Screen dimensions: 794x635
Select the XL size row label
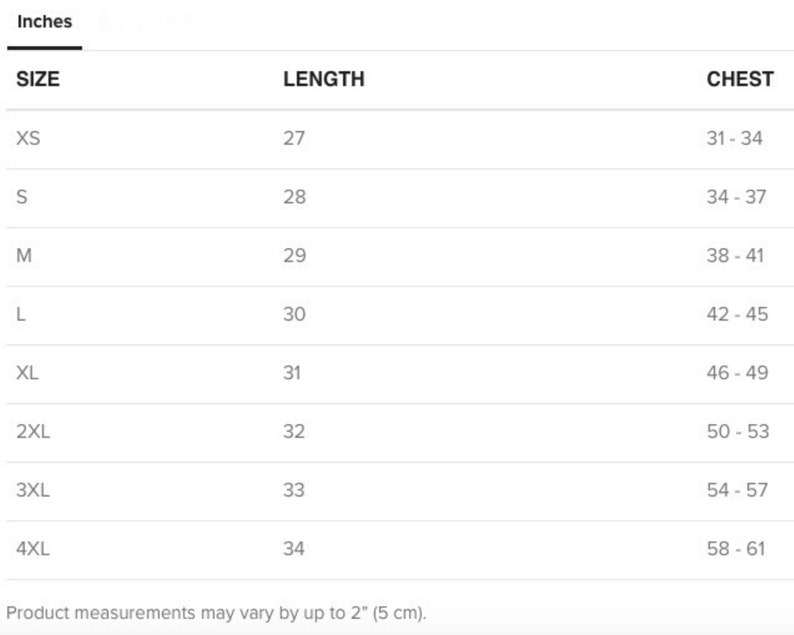point(27,373)
